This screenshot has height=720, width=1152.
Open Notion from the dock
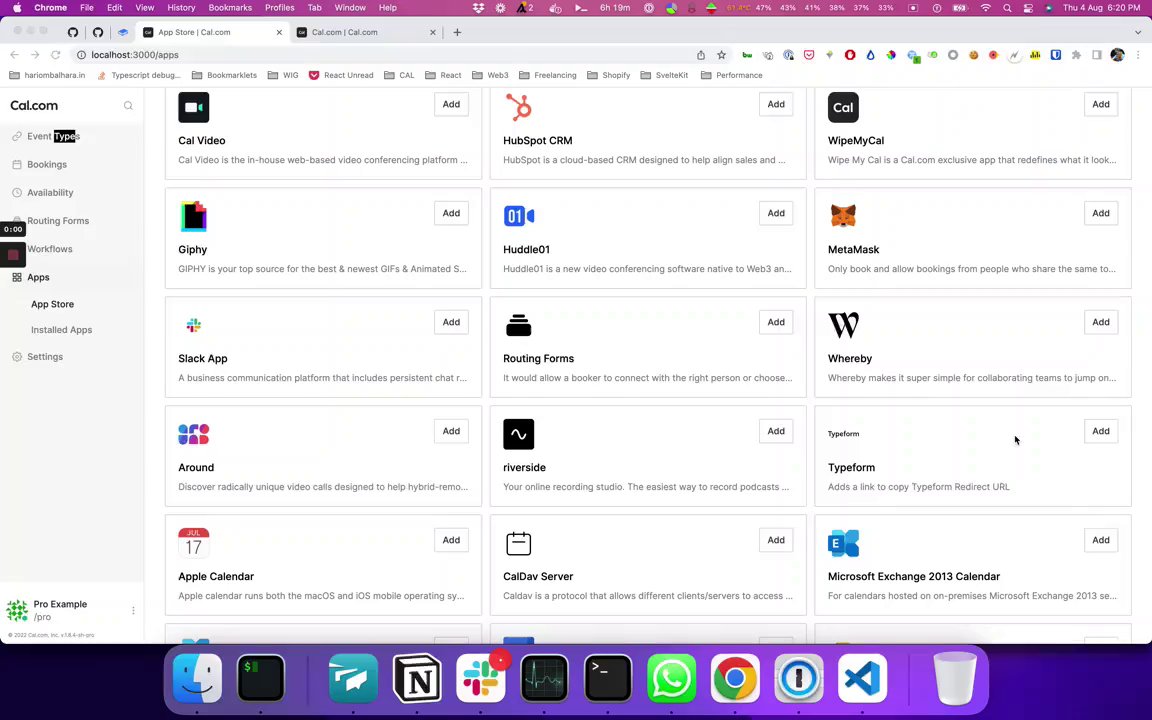pos(417,678)
